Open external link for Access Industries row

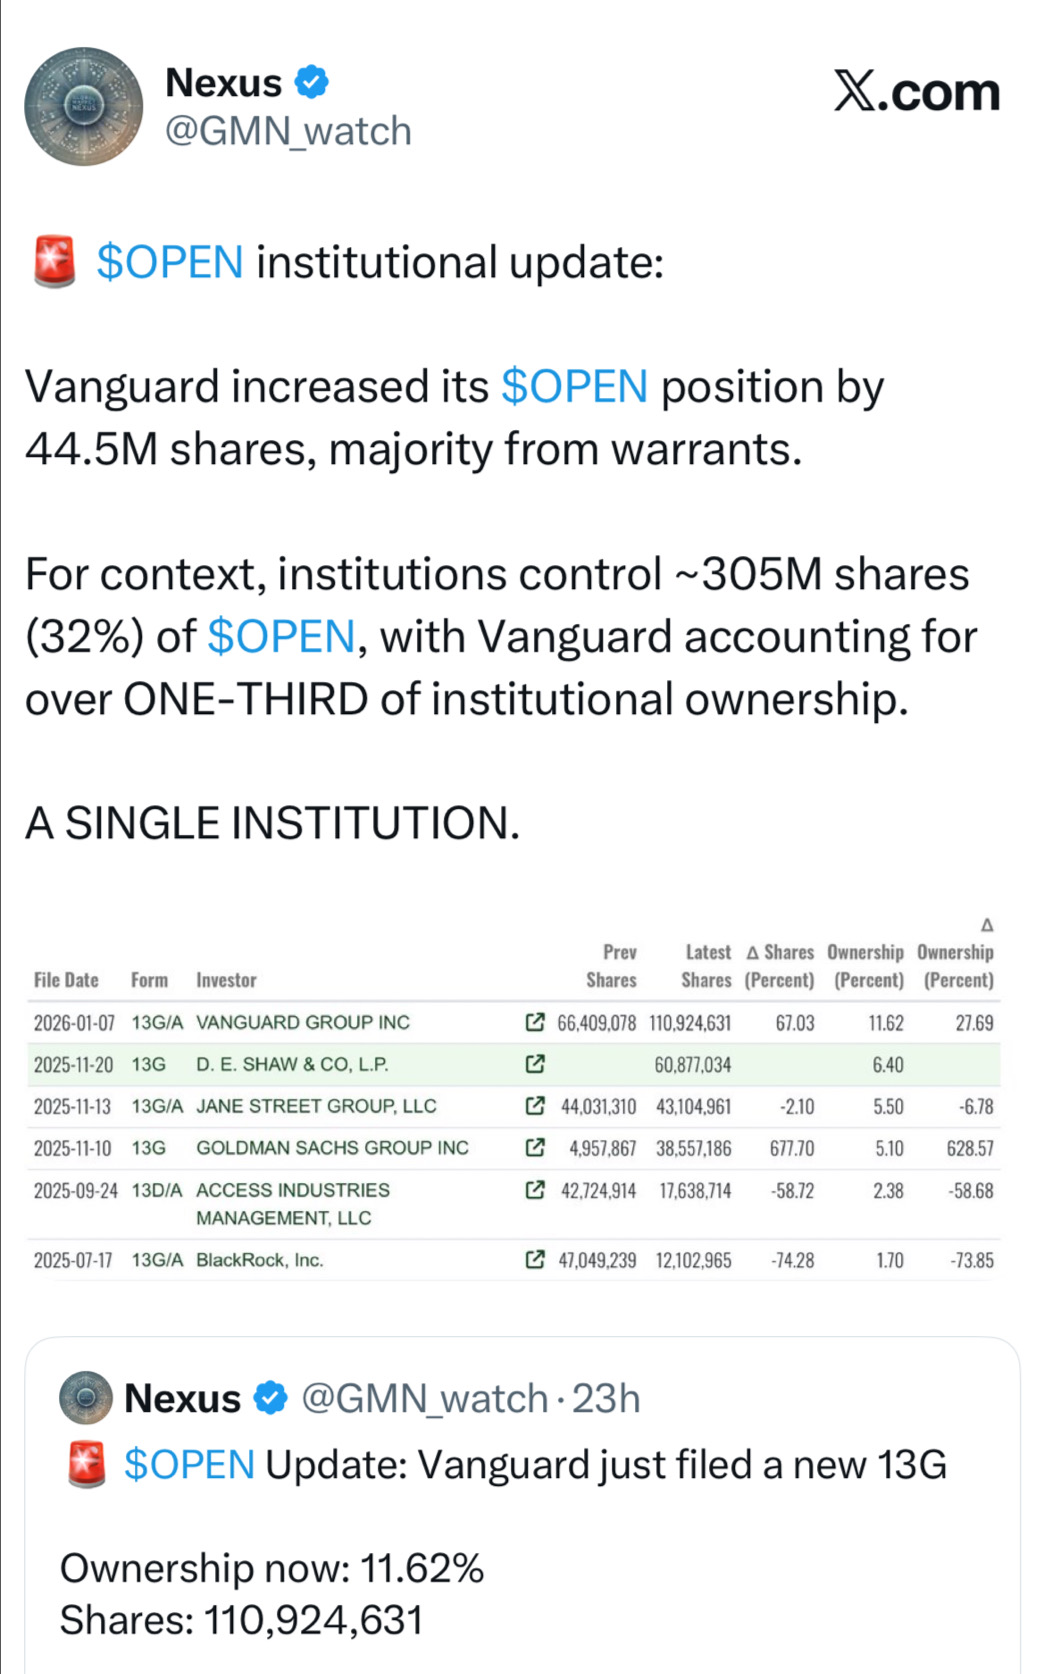click(x=535, y=1190)
